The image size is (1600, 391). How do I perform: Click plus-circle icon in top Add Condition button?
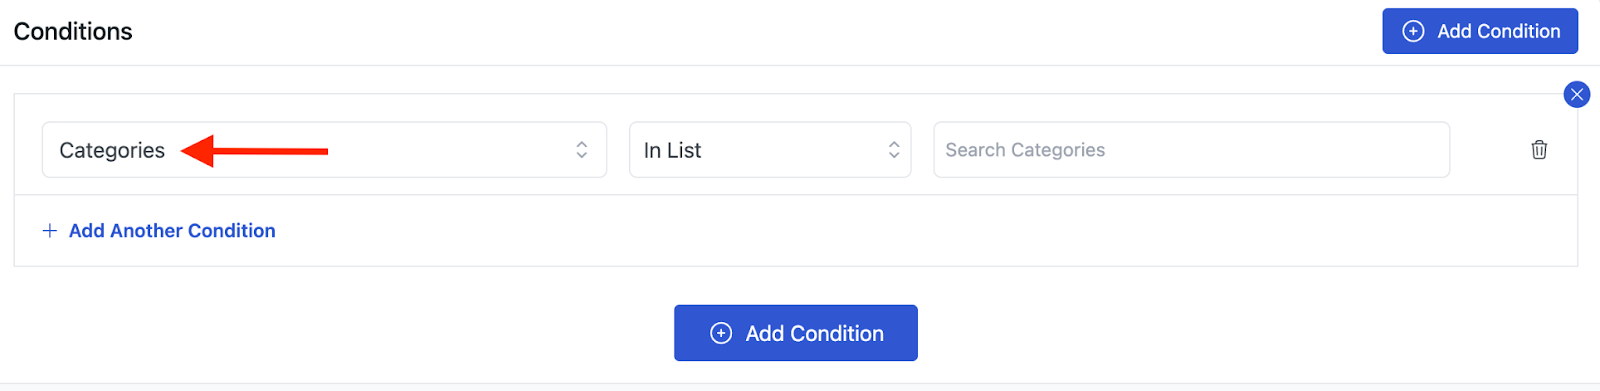click(x=1413, y=31)
